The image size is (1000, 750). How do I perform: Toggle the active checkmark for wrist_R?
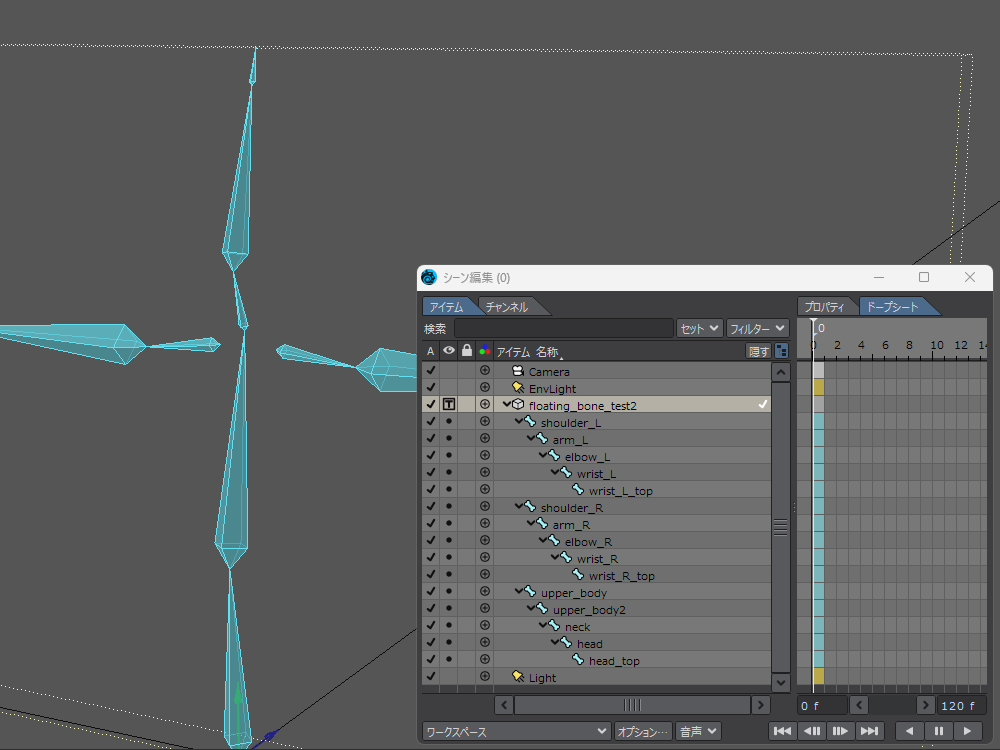click(431, 558)
